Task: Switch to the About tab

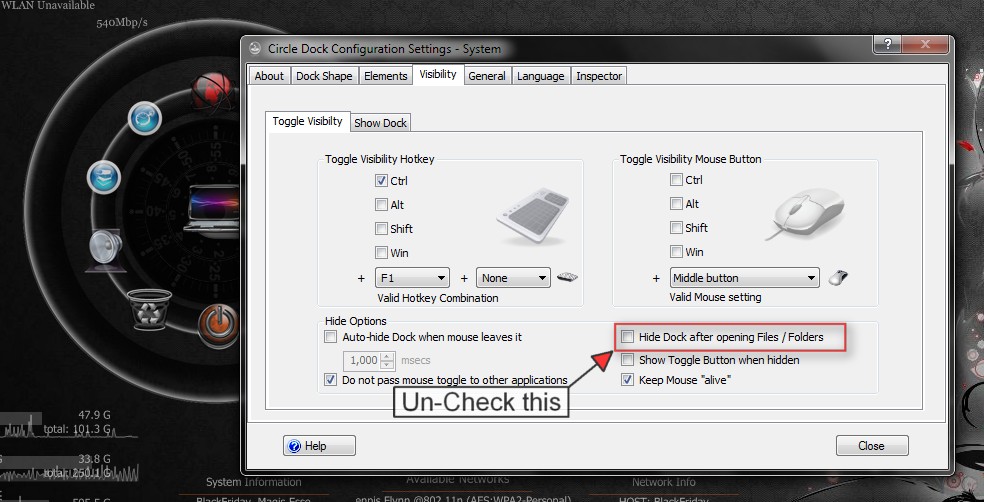Action: pos(269,76)
